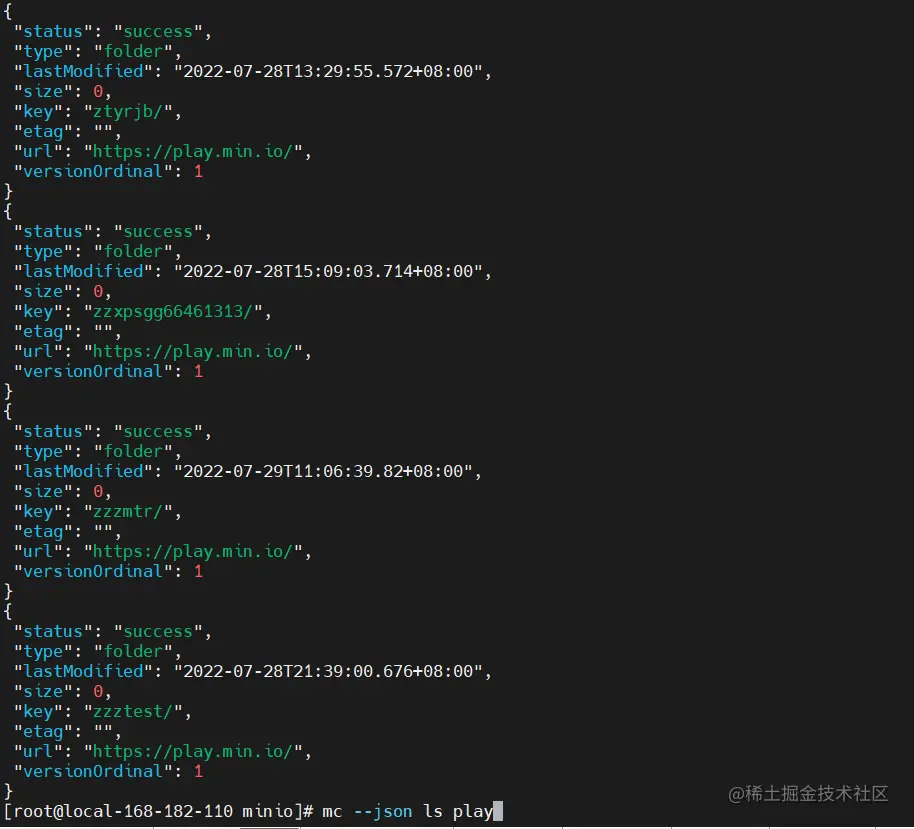Click the play.min.io URL in zzztest entry
914x829 pixels.
point(192,751)
